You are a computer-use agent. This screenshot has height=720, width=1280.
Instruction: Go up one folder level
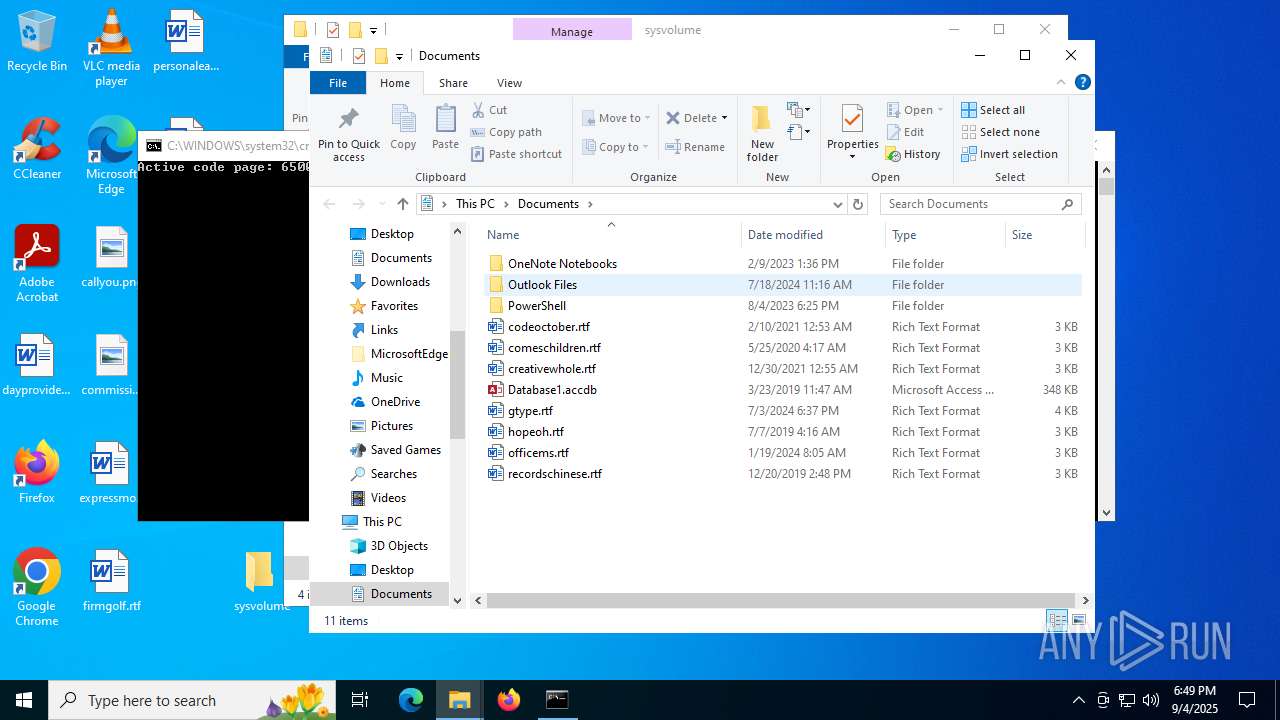point(402,204)
